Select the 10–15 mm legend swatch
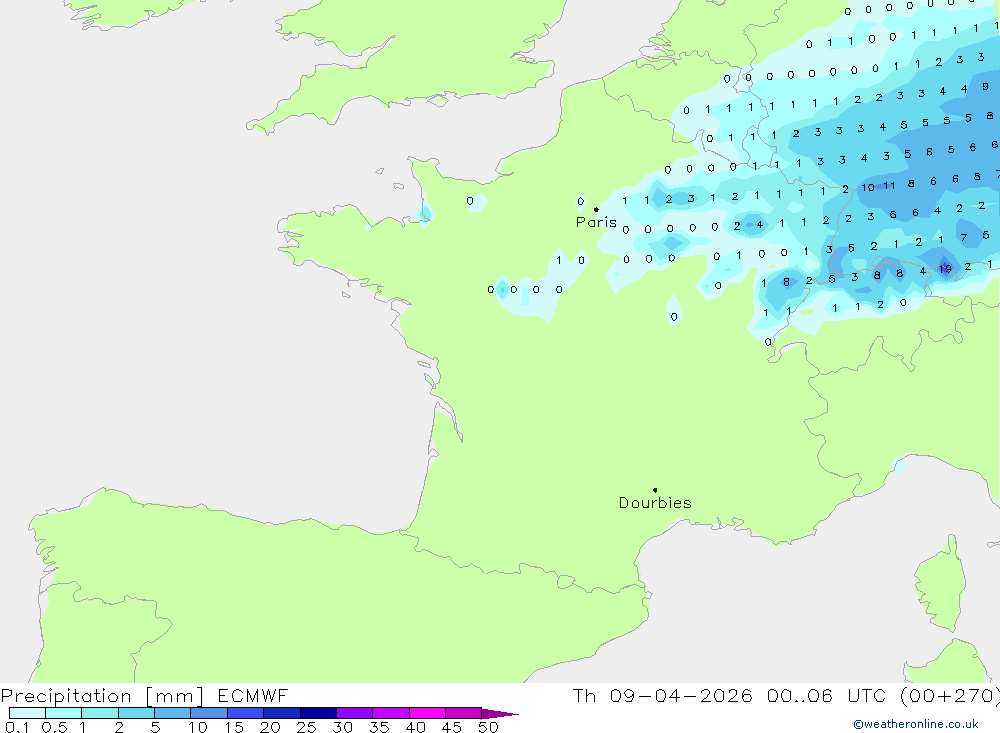Screen dimensions: 1000x733 pyautogui.click(x=209, y=713)
